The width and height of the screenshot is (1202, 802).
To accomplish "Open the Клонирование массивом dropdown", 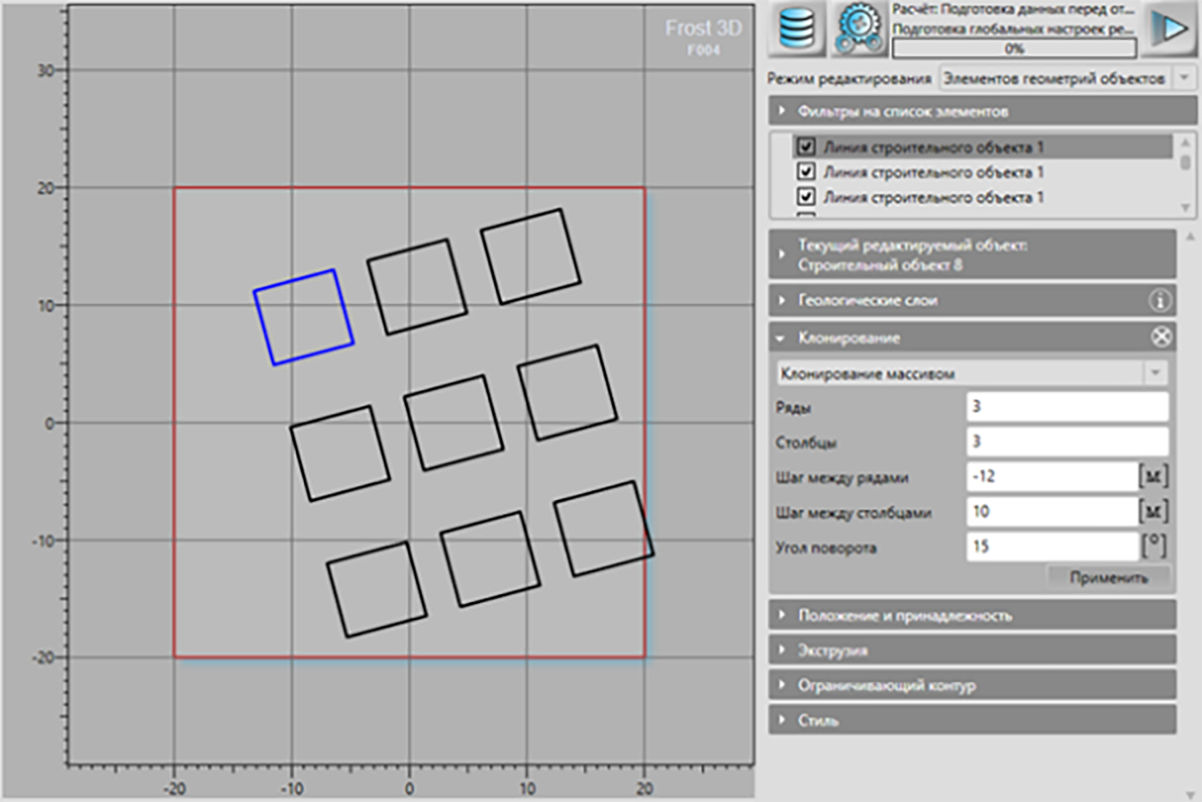I will (972, 373).
